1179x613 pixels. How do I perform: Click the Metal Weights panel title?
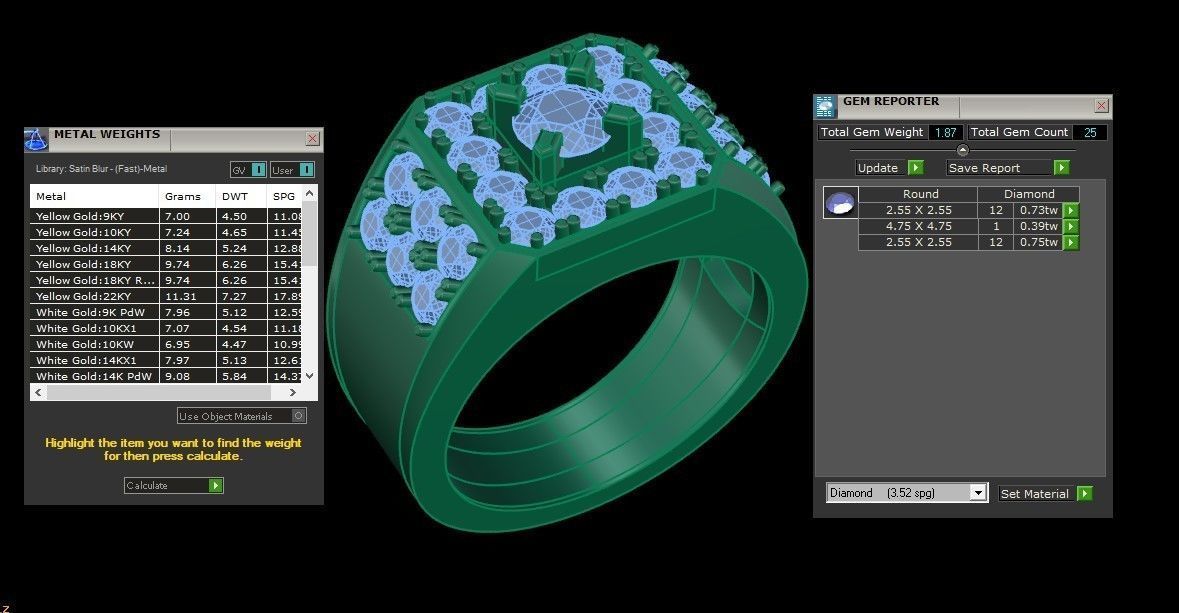(x=107, y=134)
